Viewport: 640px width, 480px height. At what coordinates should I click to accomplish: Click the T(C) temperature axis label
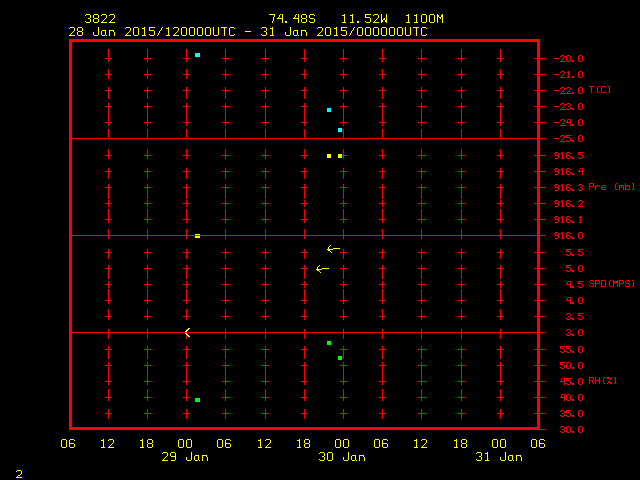[x=600, y=90]
